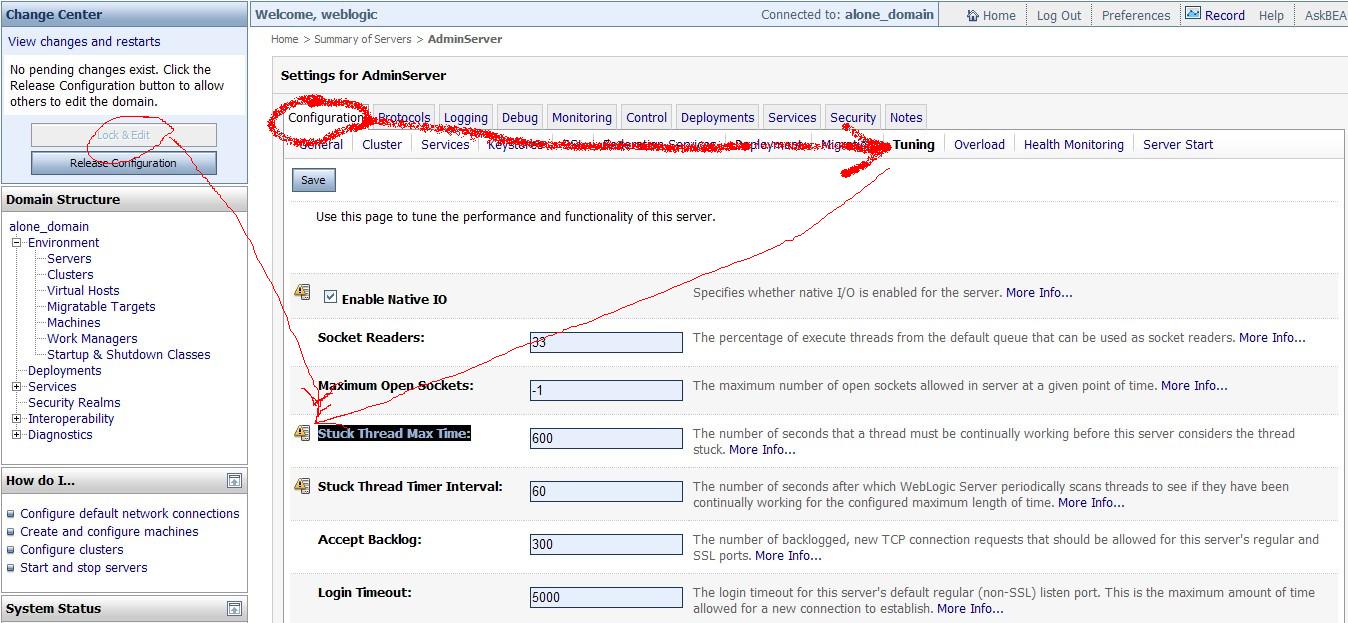Click the Login Timeout input field
The image size is (1348, 623).
pos(606,597)
